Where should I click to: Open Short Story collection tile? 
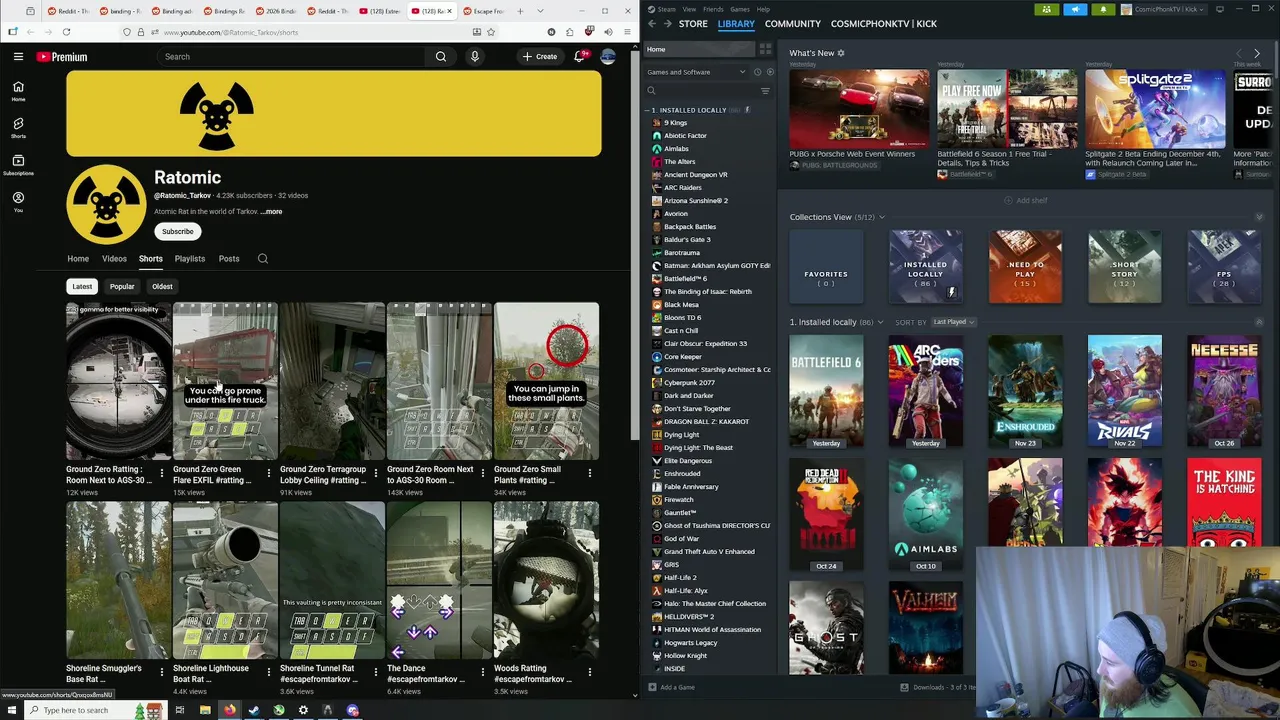point(1125,267)
